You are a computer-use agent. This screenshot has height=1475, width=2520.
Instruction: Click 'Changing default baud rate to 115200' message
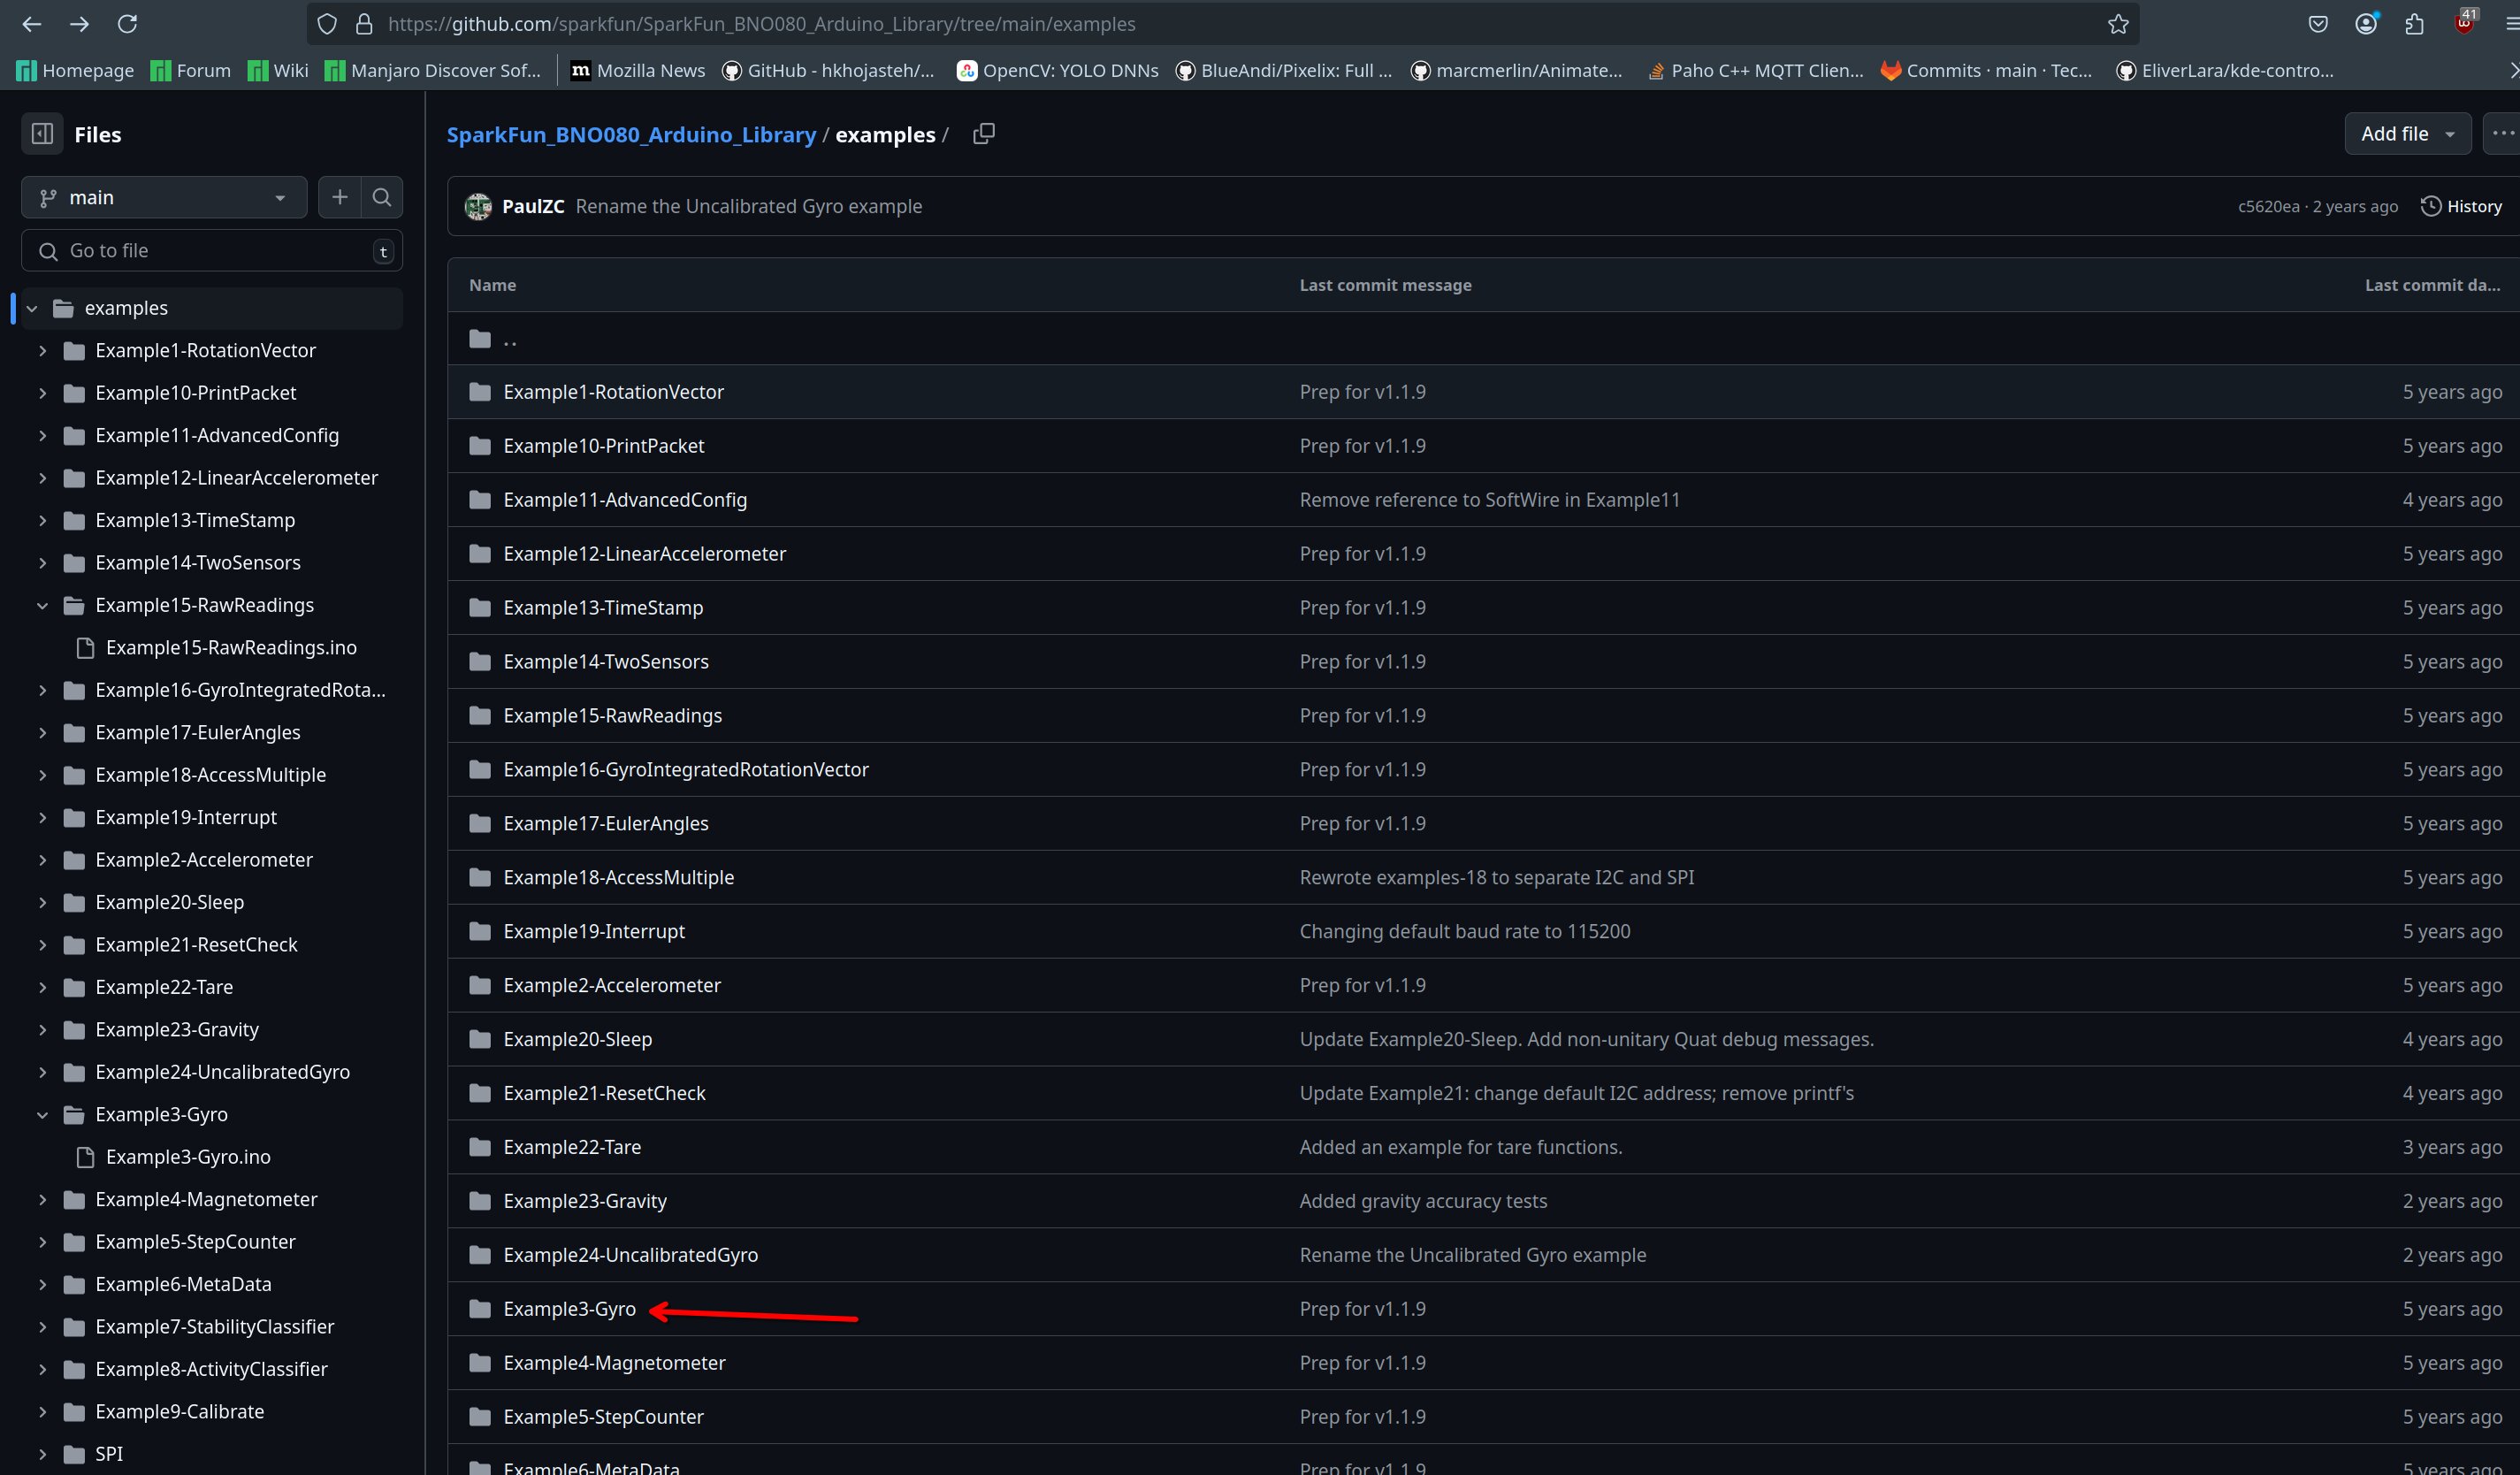(1464, 931)
